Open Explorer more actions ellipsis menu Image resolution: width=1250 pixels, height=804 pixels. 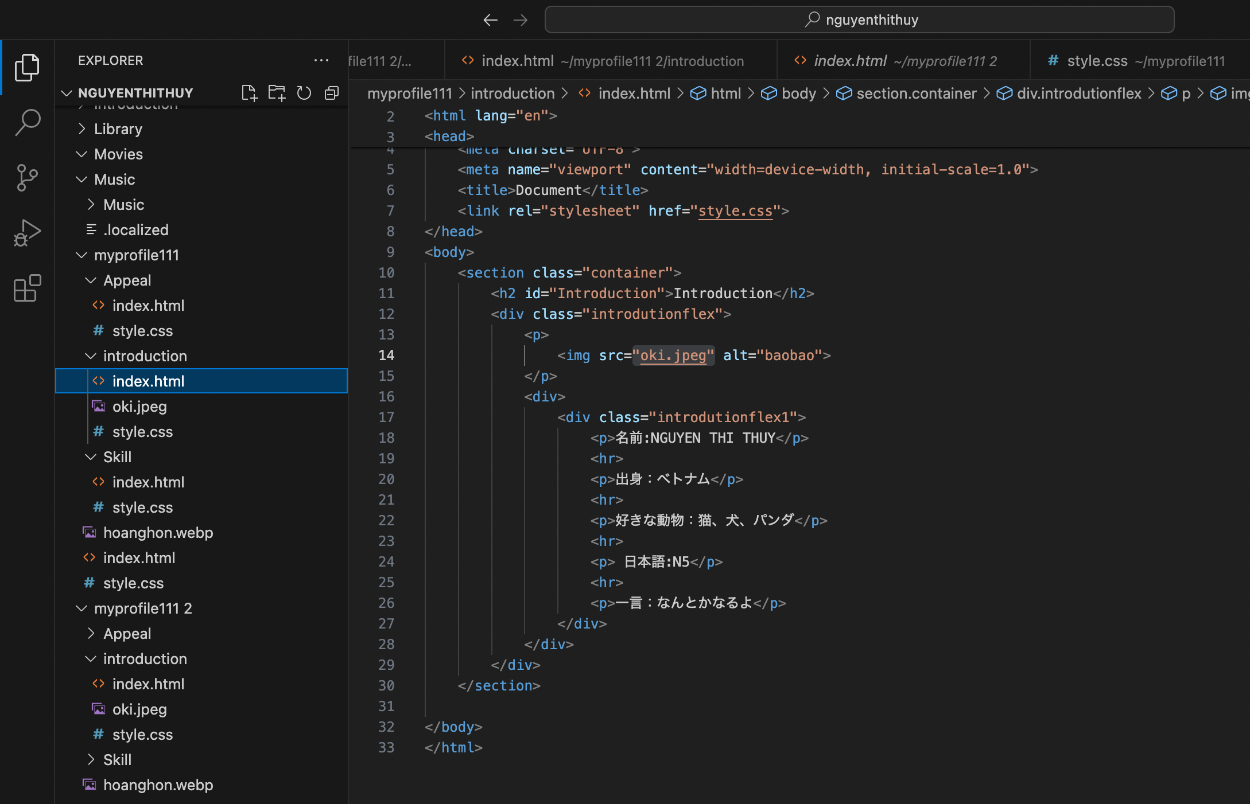coord(321,61)
